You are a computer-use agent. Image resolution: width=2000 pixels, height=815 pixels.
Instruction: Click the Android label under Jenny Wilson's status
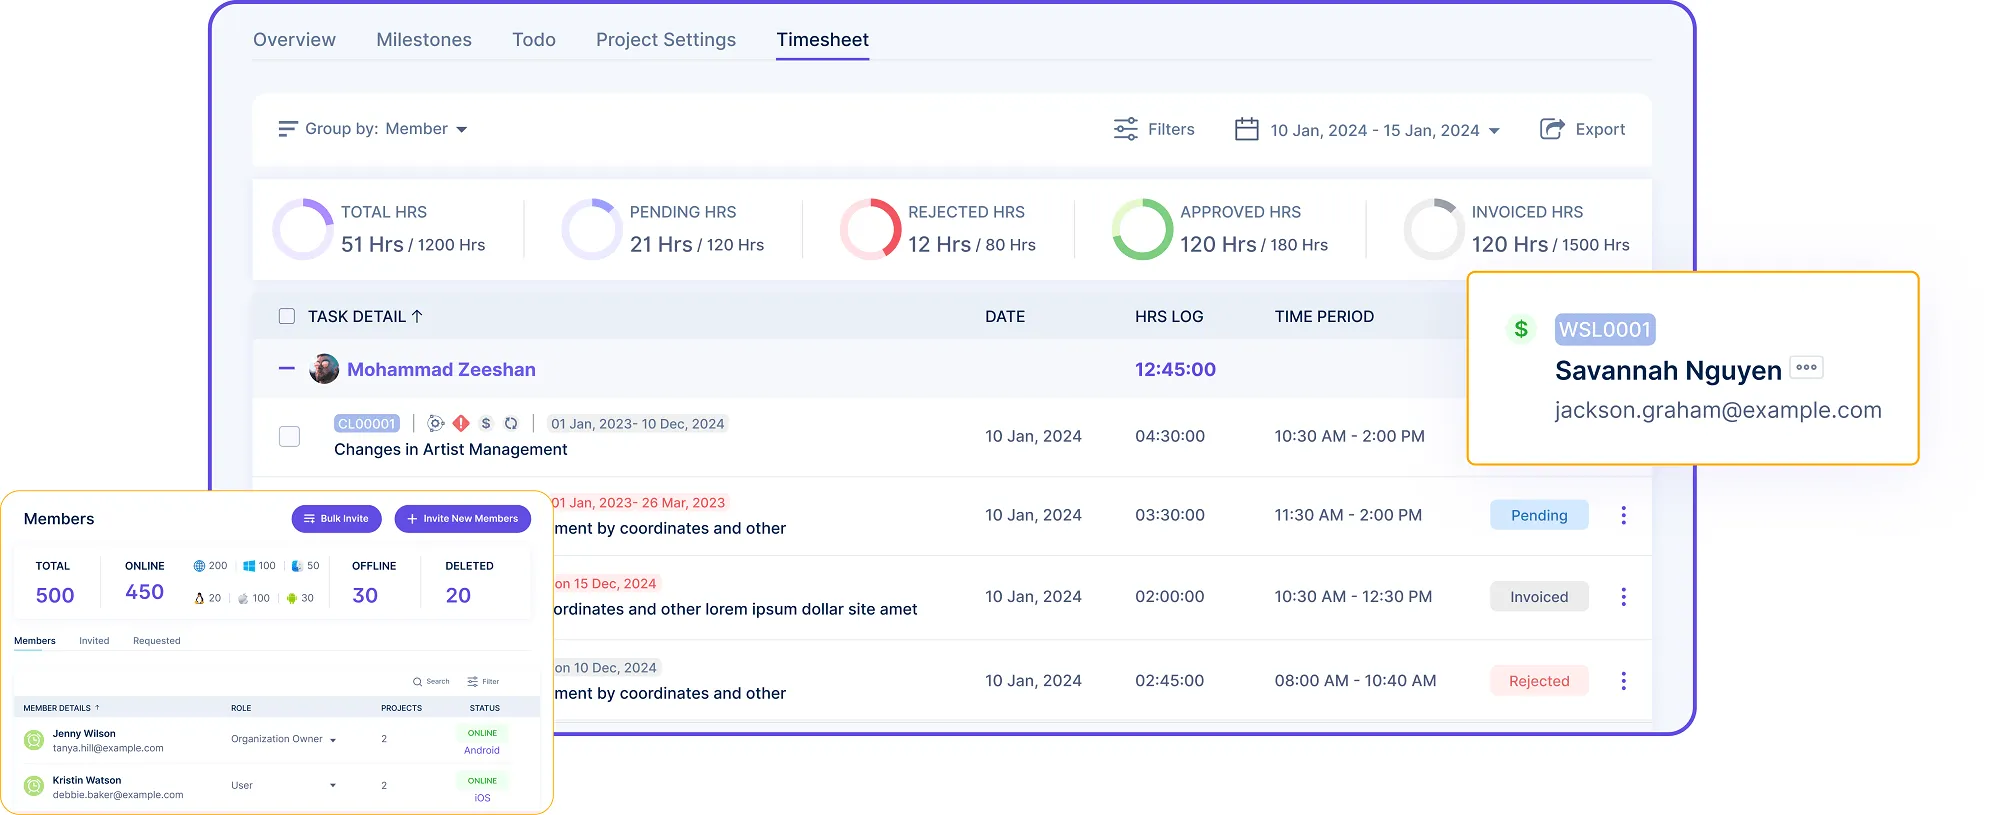point(482,751)
